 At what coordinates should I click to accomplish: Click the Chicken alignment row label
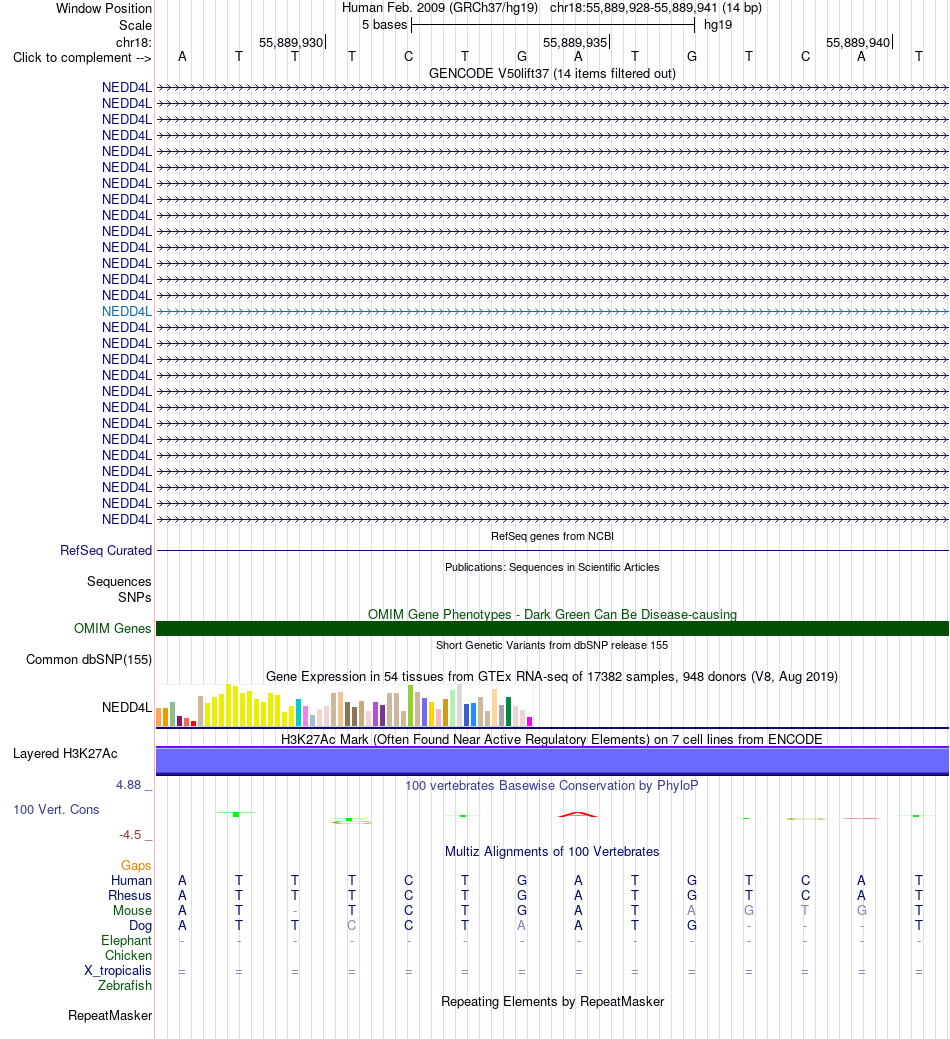tap(129, 956)
